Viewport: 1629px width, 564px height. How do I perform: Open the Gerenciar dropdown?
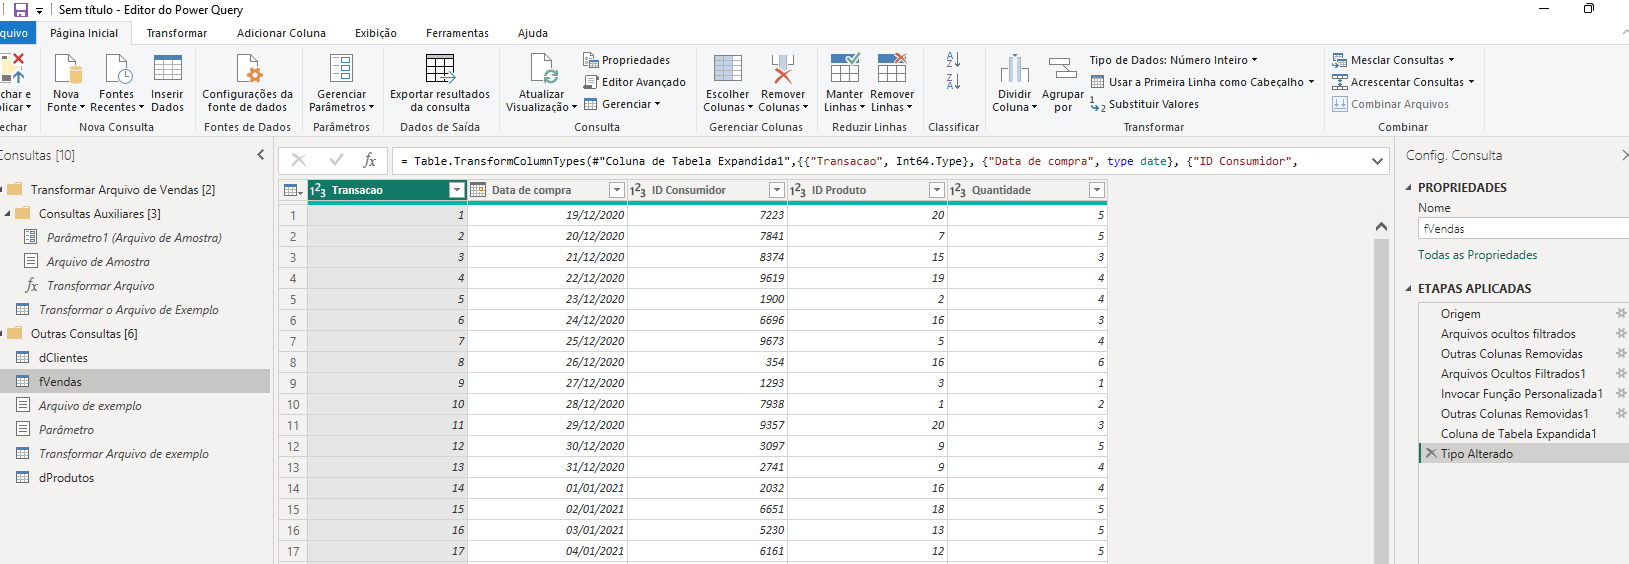pos(622,104)
